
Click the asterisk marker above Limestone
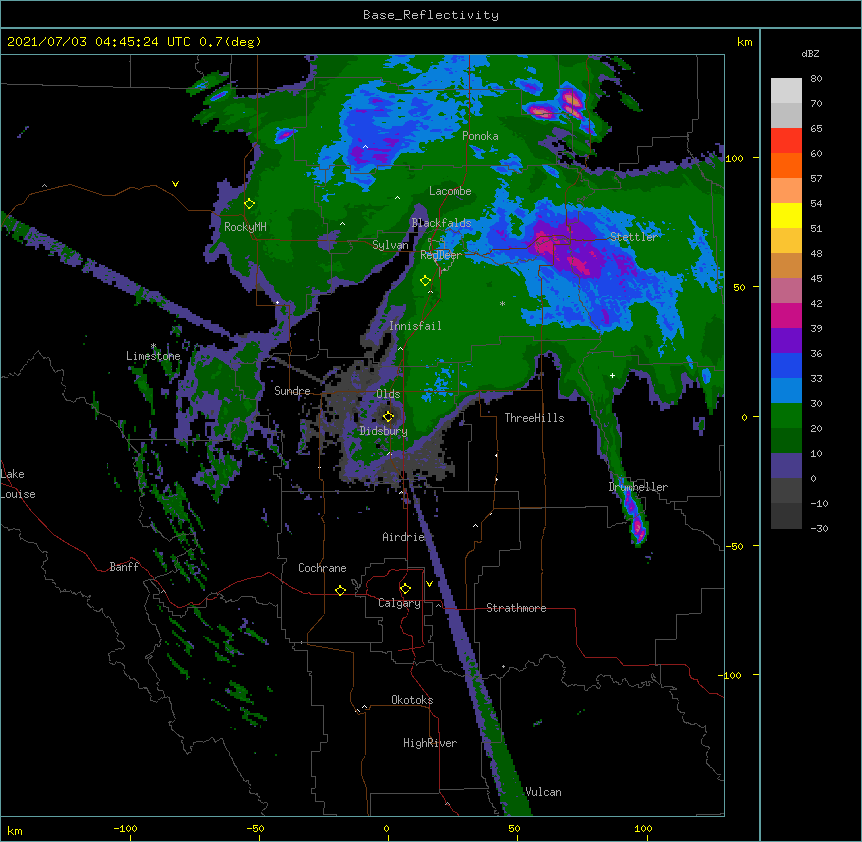(154, 346)
